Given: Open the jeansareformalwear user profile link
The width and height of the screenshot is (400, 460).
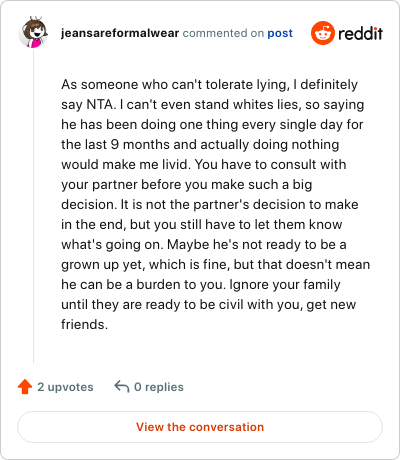Looking at the screenshot, I should pyautogui.click(x=120, y=33).
